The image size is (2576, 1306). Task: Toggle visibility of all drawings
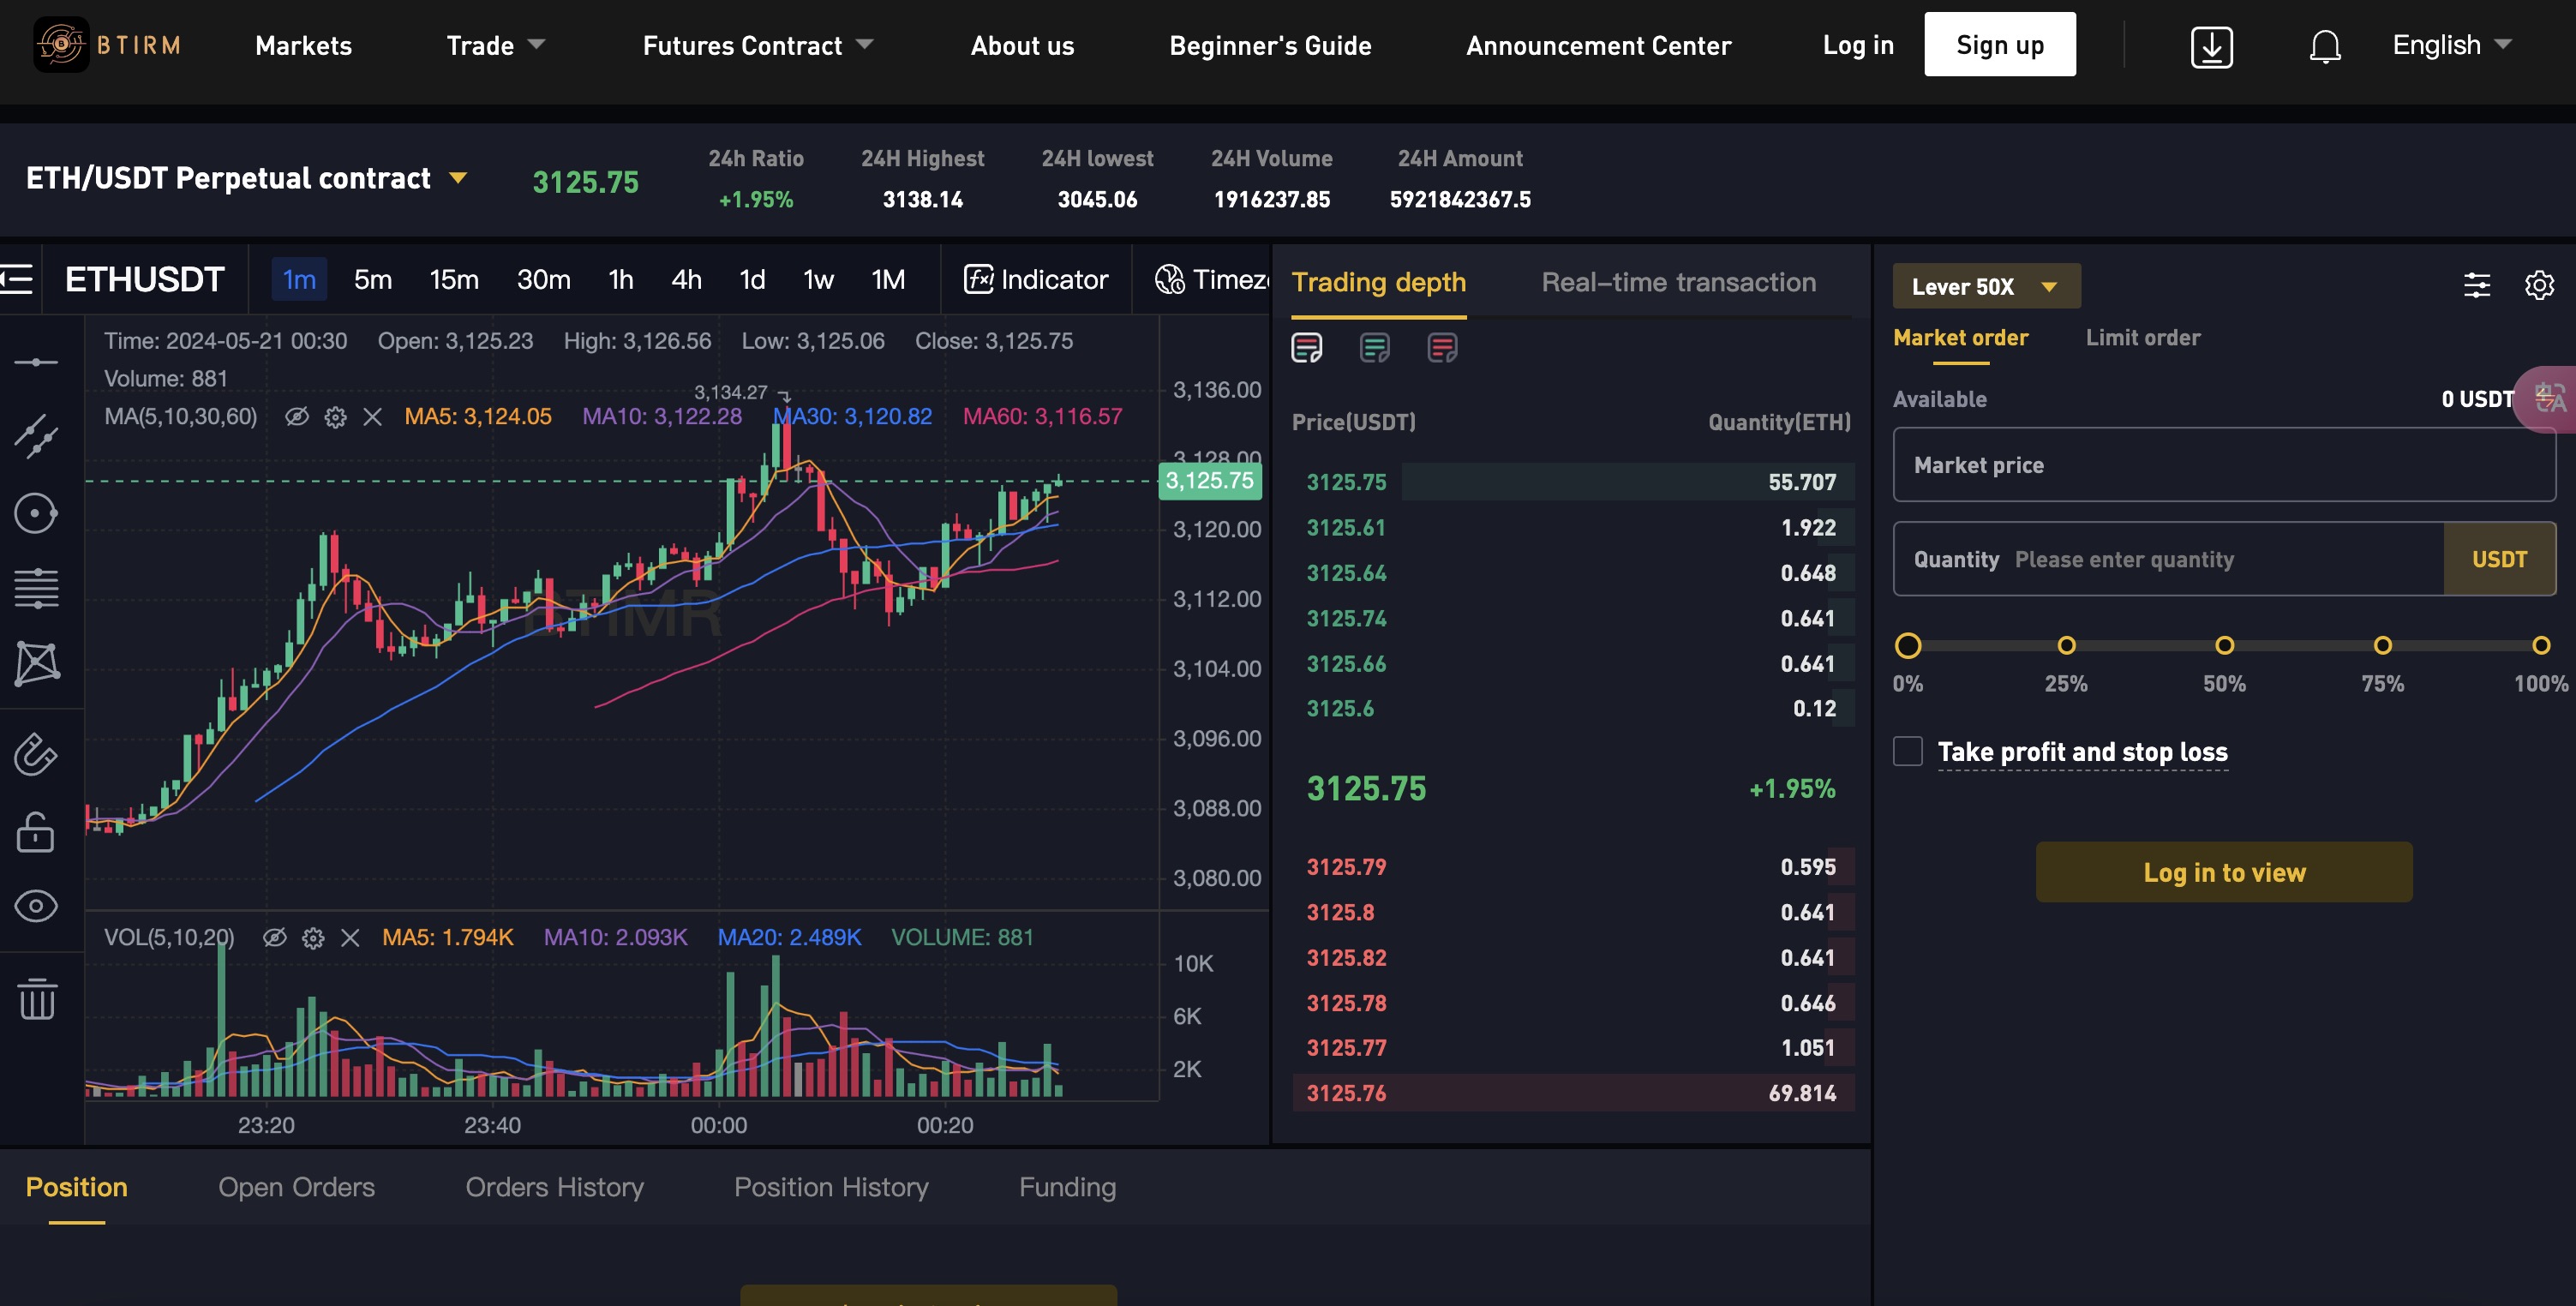click(x=36, y=906)
